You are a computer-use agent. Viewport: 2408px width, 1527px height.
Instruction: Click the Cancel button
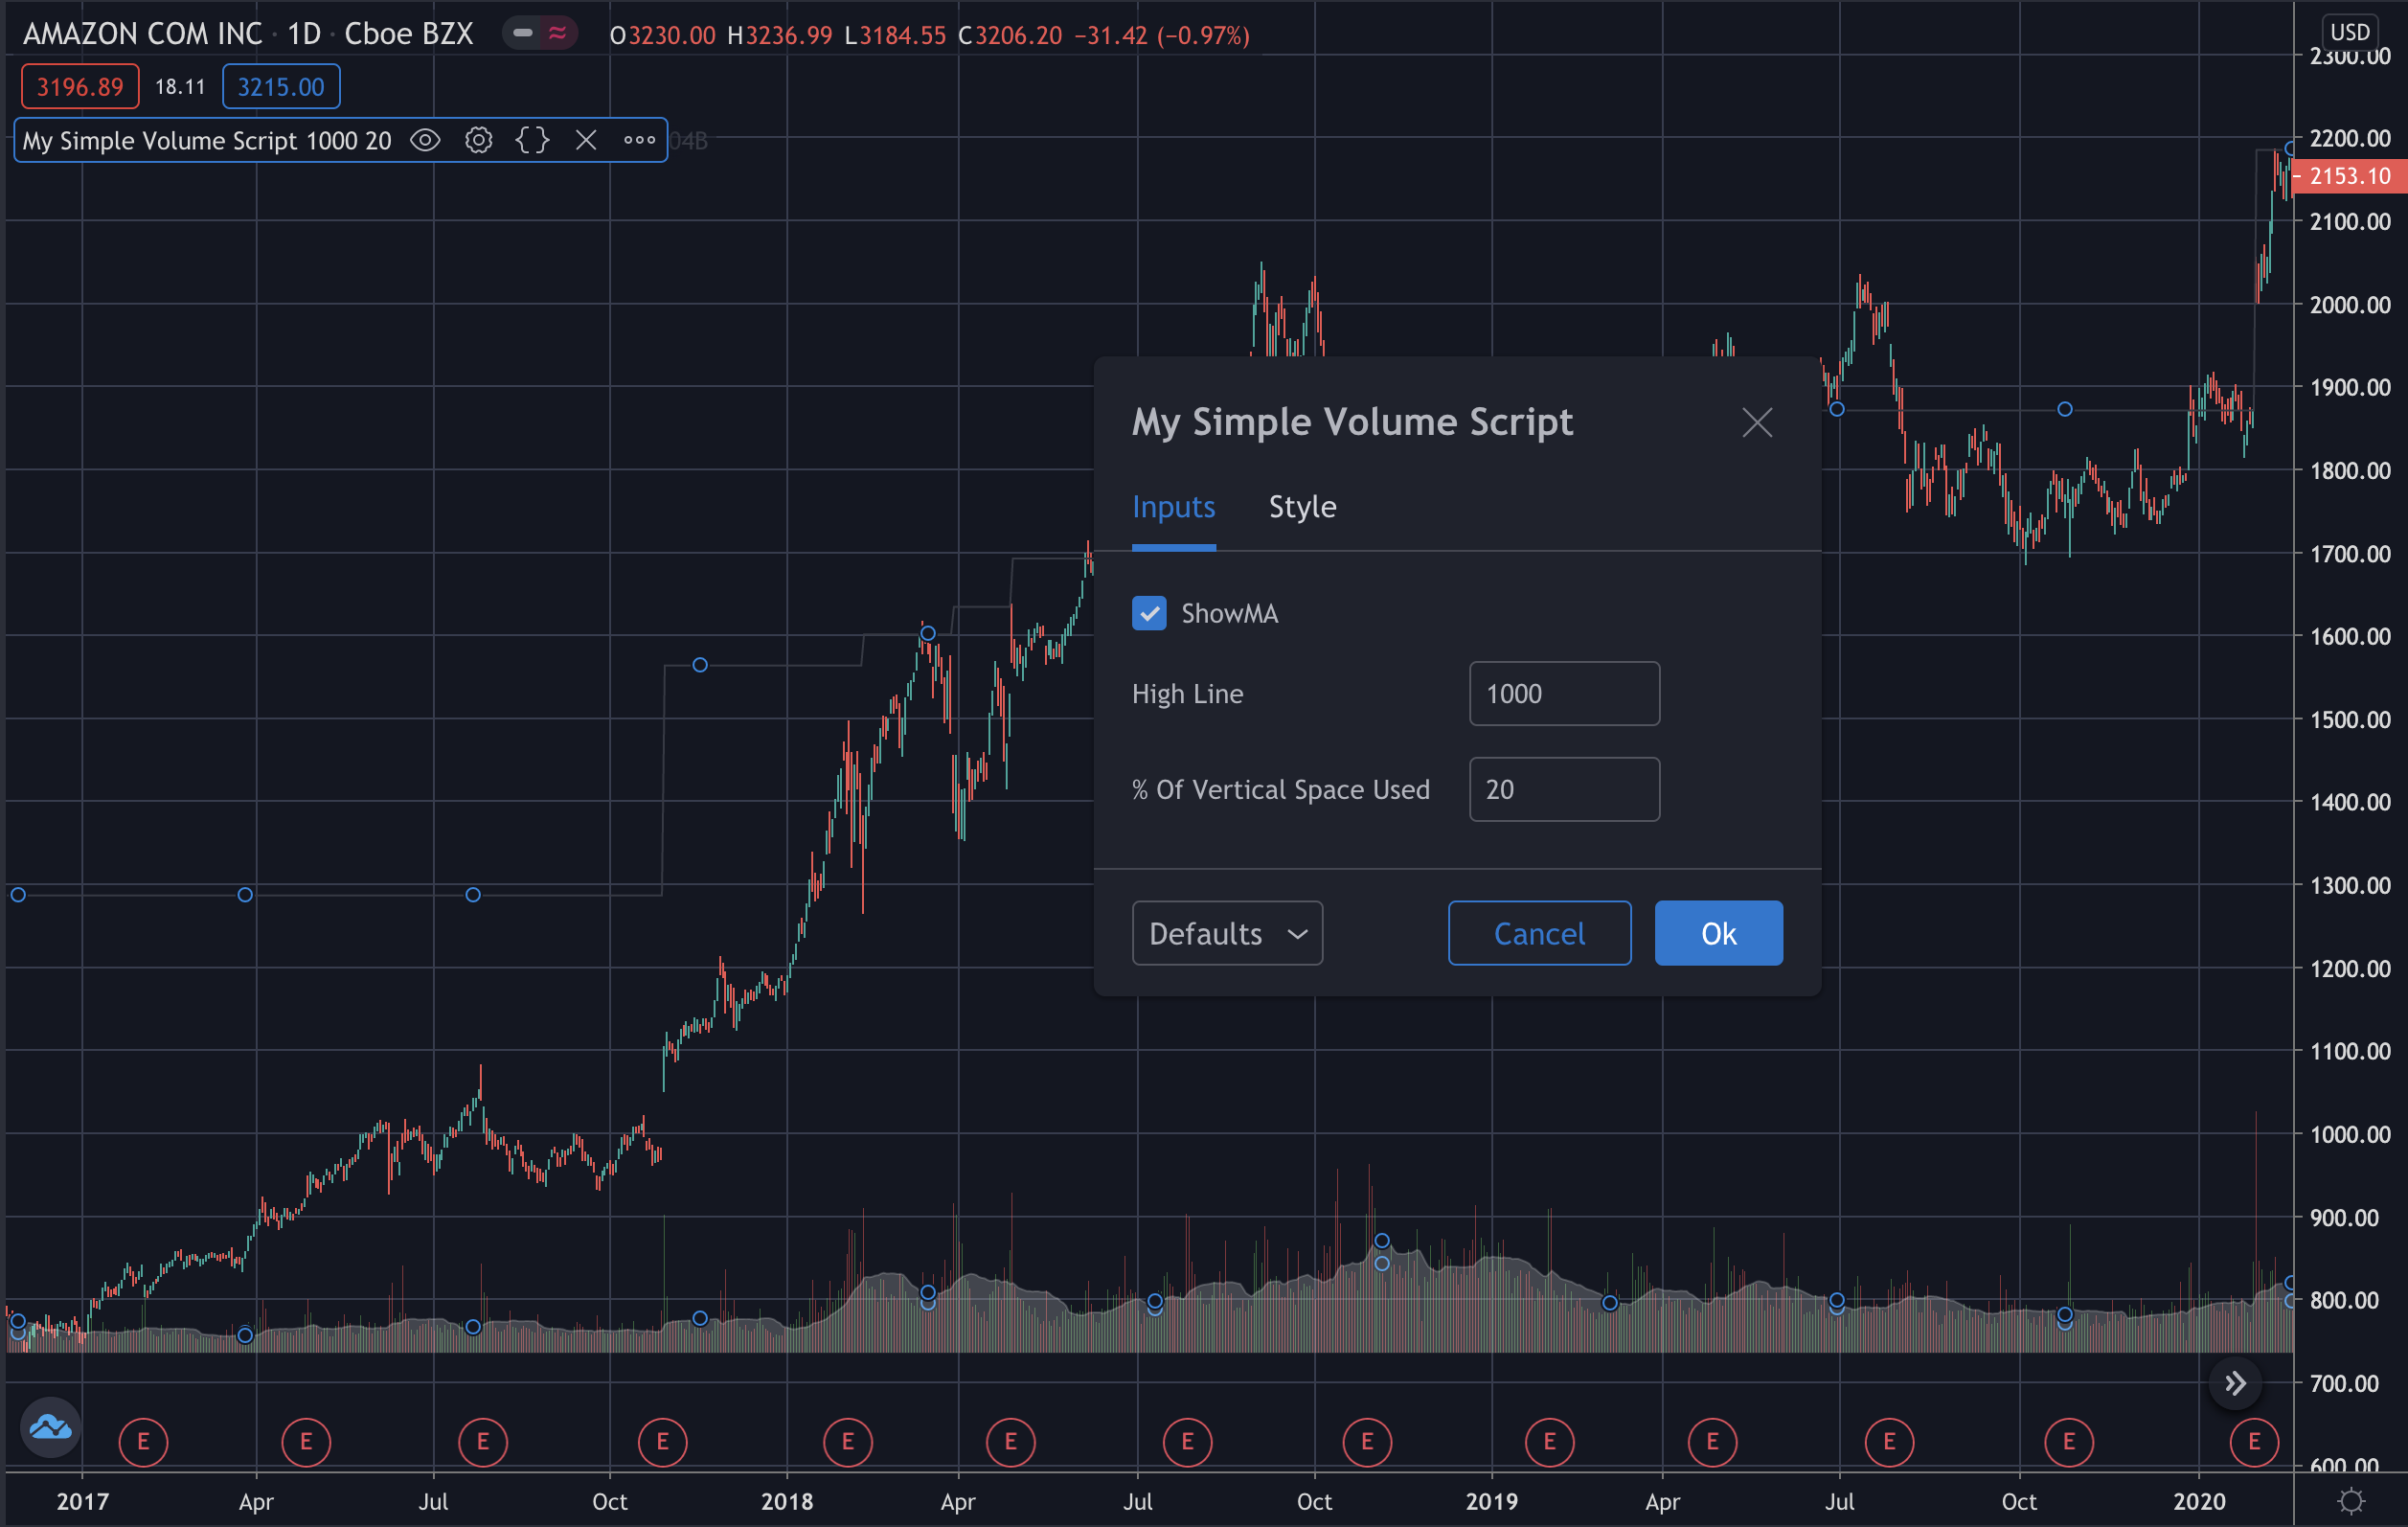click(1539, 933)
